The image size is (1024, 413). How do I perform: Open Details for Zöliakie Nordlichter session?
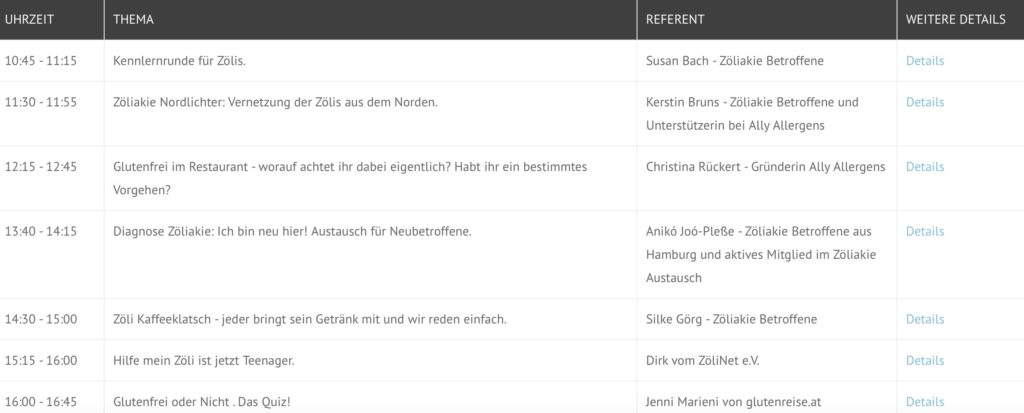[924, 102]
